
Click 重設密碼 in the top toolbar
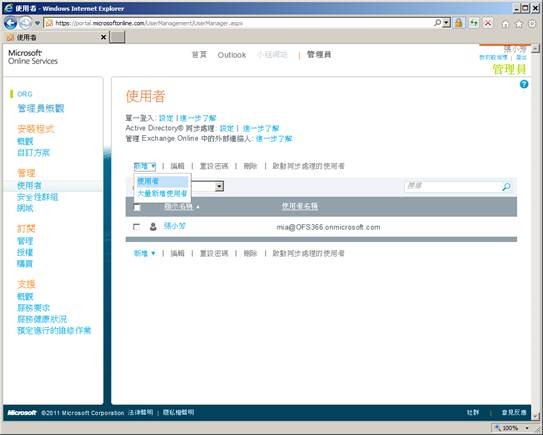pyautogui.click(x=214, y=166)
